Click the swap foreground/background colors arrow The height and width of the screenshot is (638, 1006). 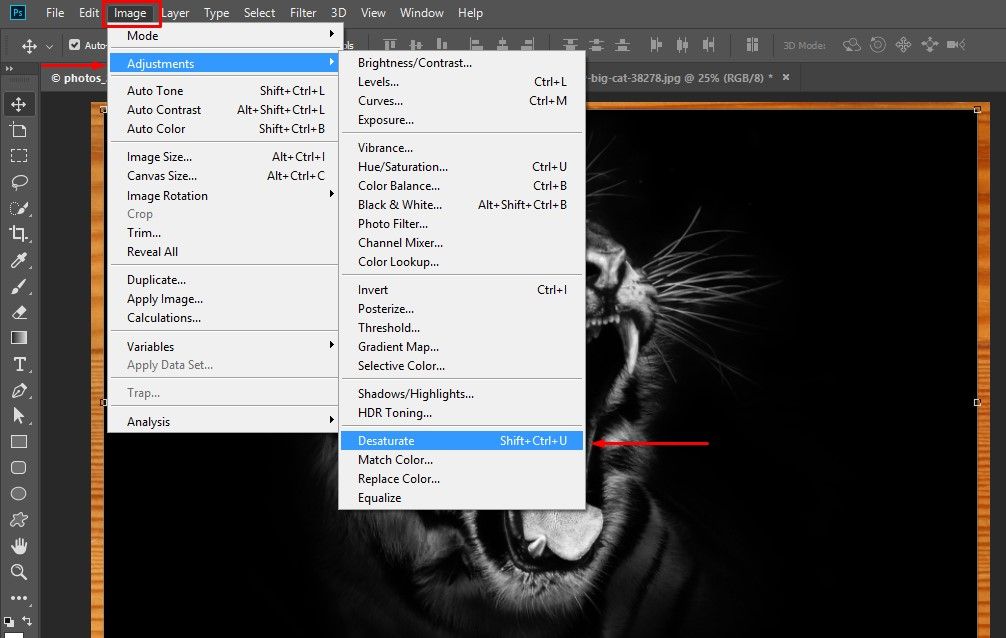27,621
